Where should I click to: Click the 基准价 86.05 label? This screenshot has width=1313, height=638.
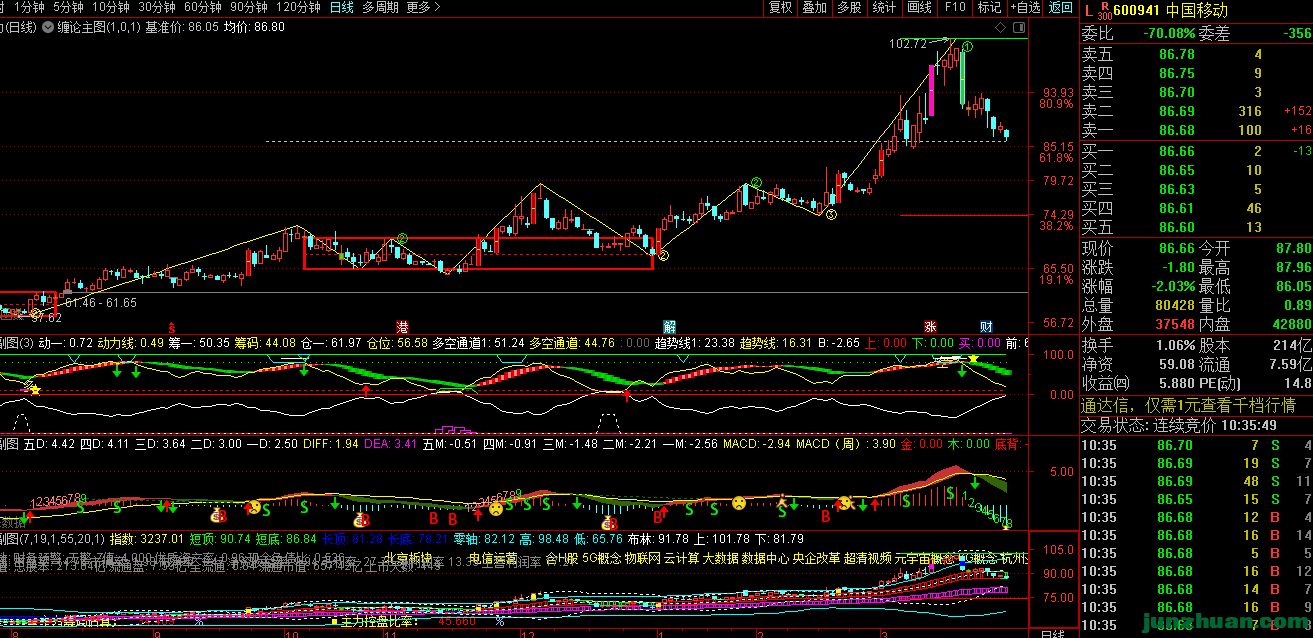(182, 27)
